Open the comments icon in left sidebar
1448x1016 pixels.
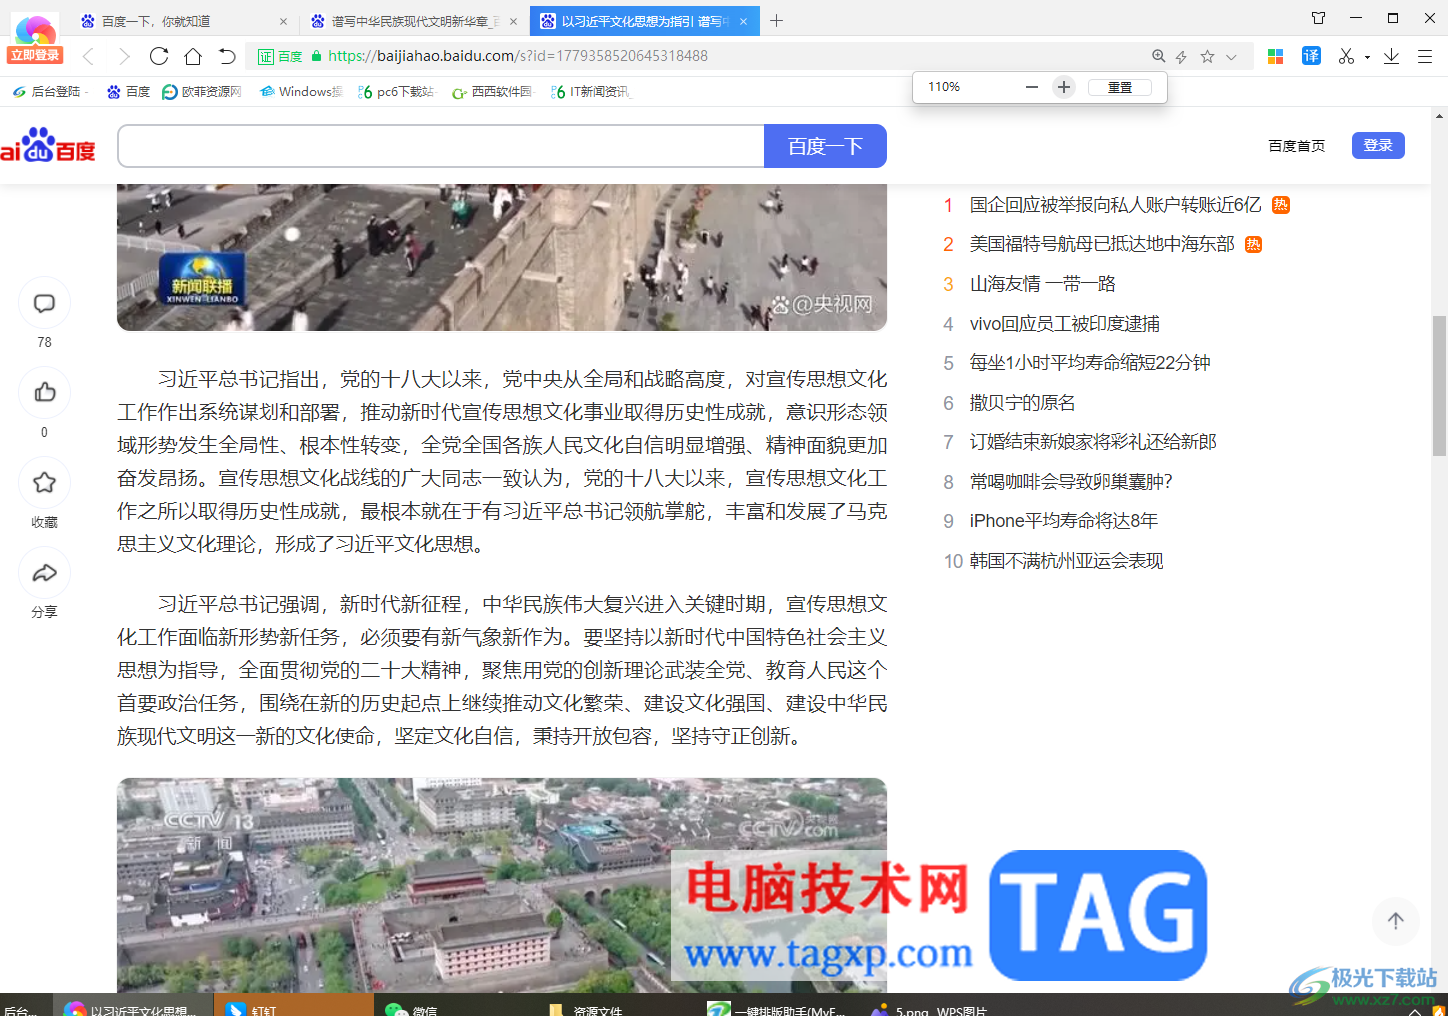(44, 302)
